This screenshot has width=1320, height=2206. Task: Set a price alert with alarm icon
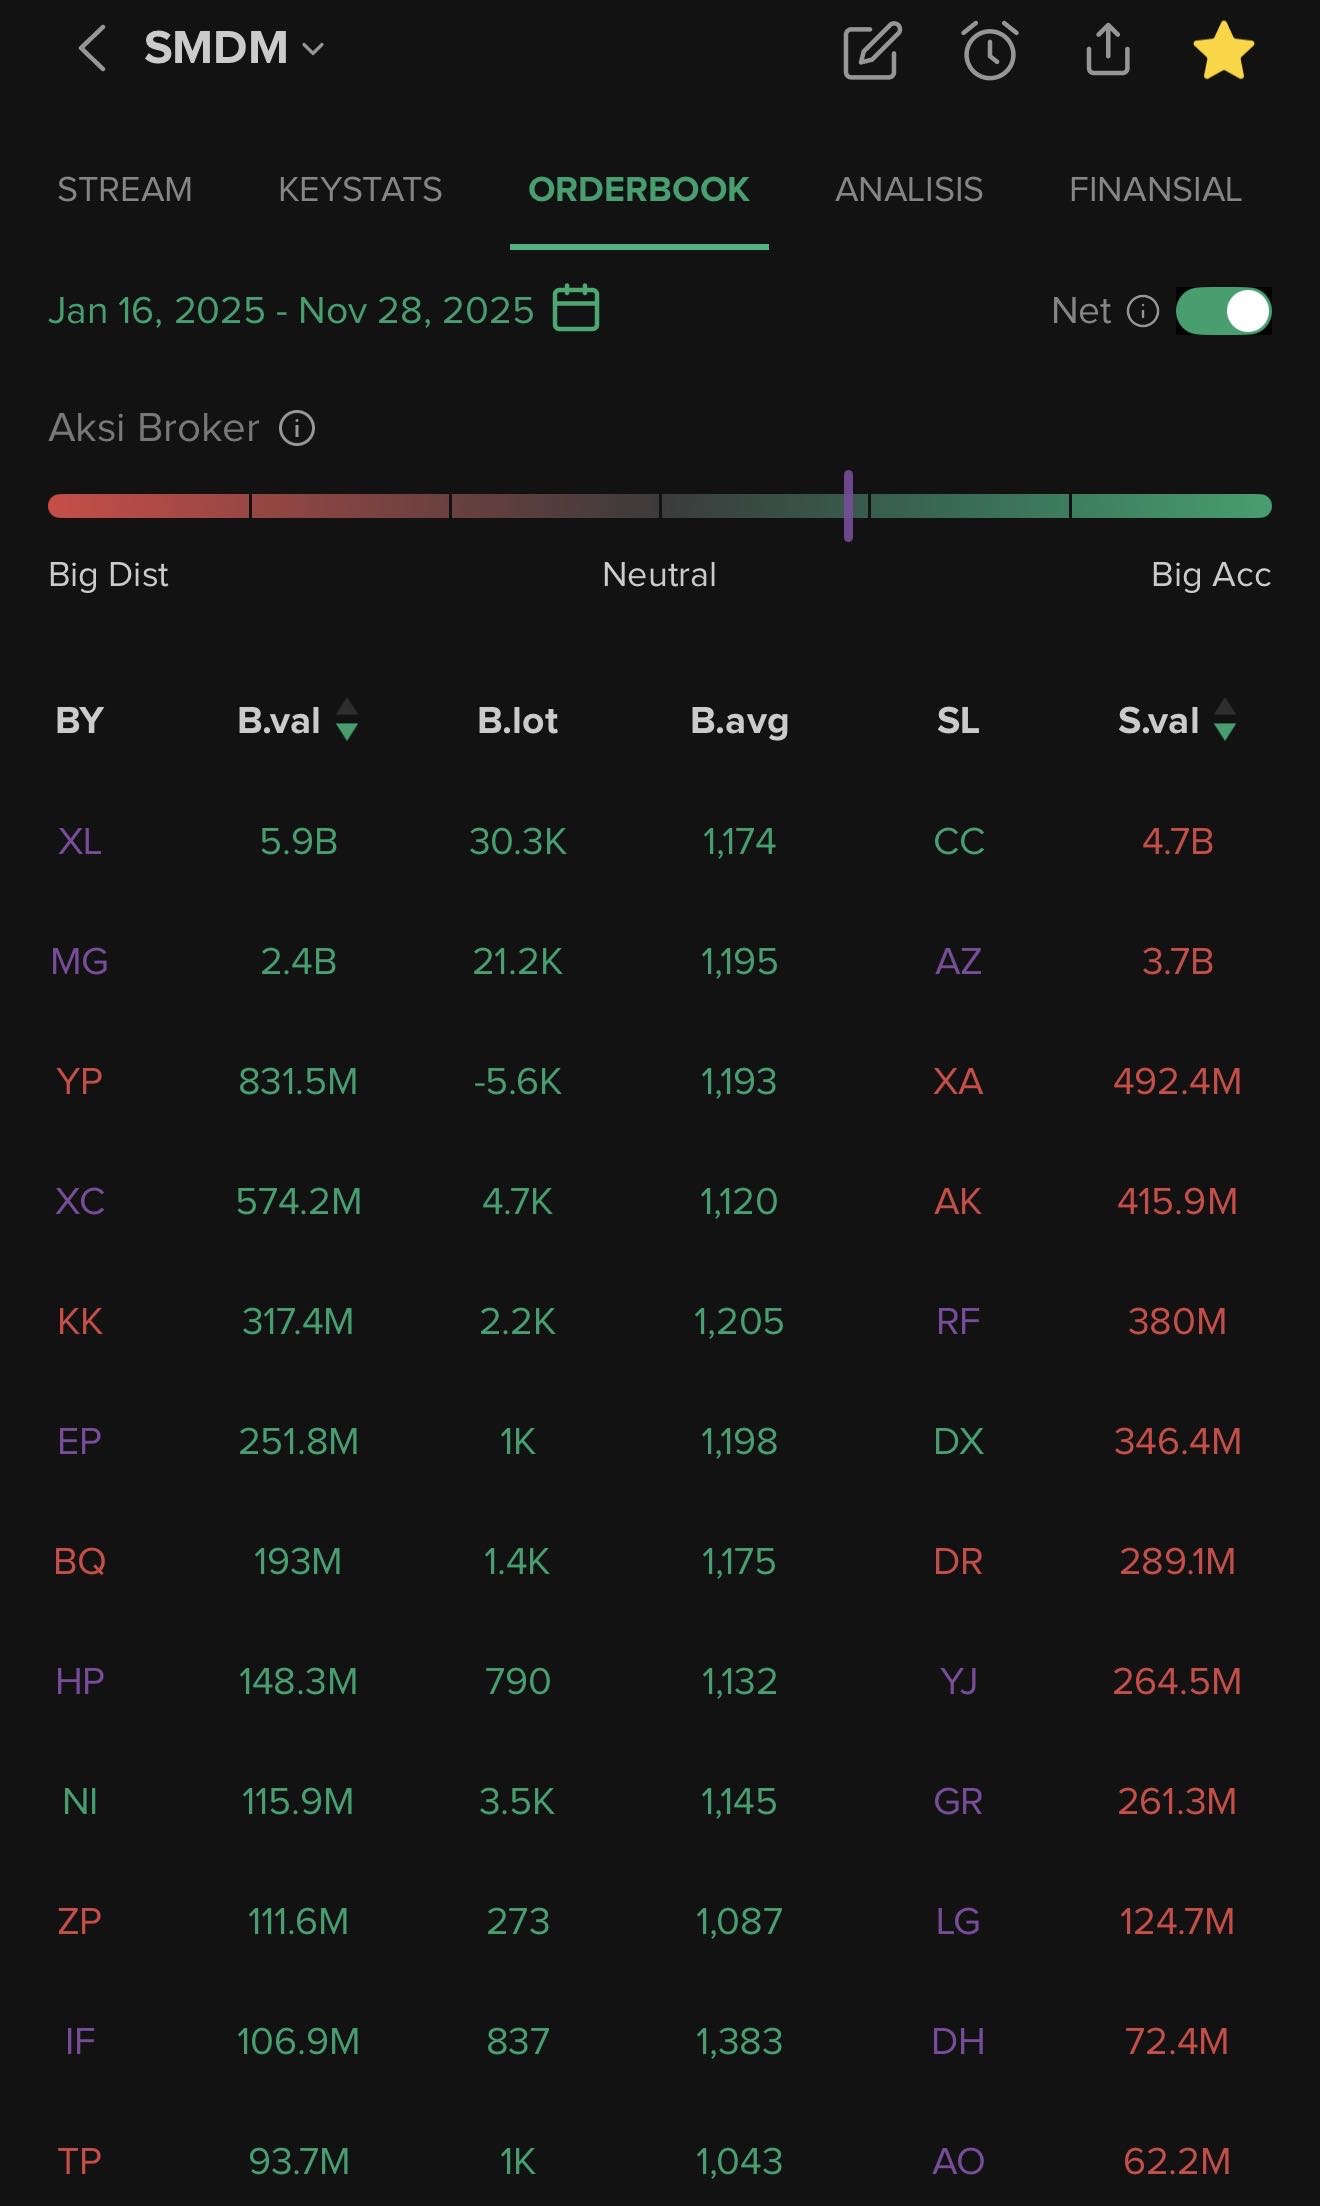pyautogui.click(x=990, y=51)
